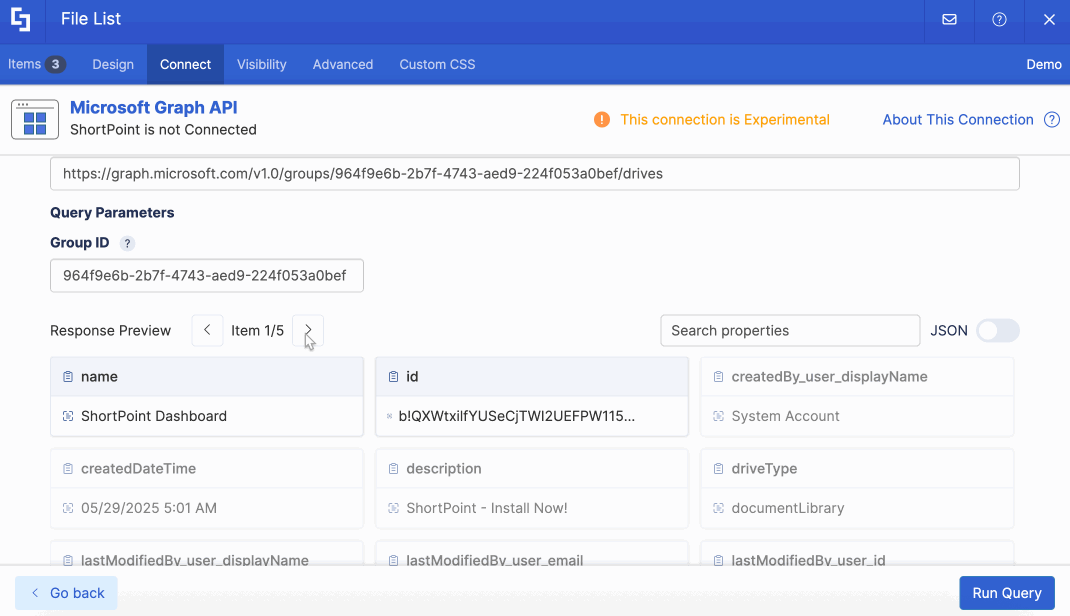Screen dimensions: 1070x616
Task: Click icon beside System Account value
Action: point(718,416)
